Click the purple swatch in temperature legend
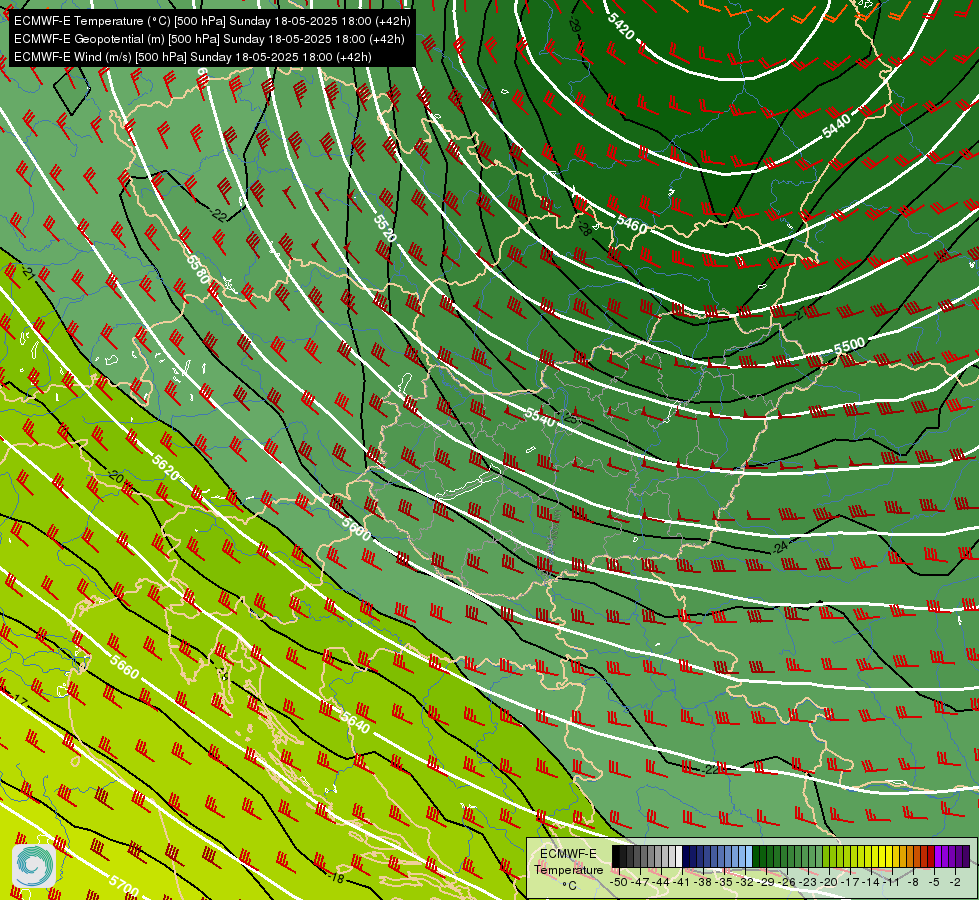Viewport: 979px width, 900px height. point(938,856)
